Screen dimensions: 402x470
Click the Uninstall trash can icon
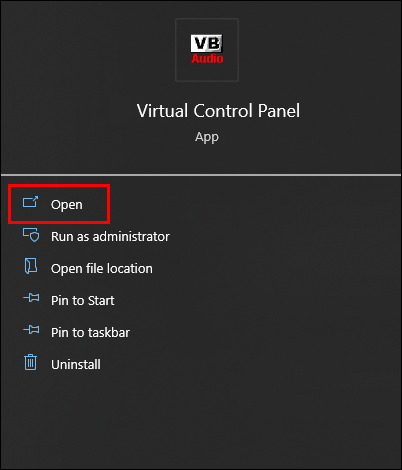(30, 362)
